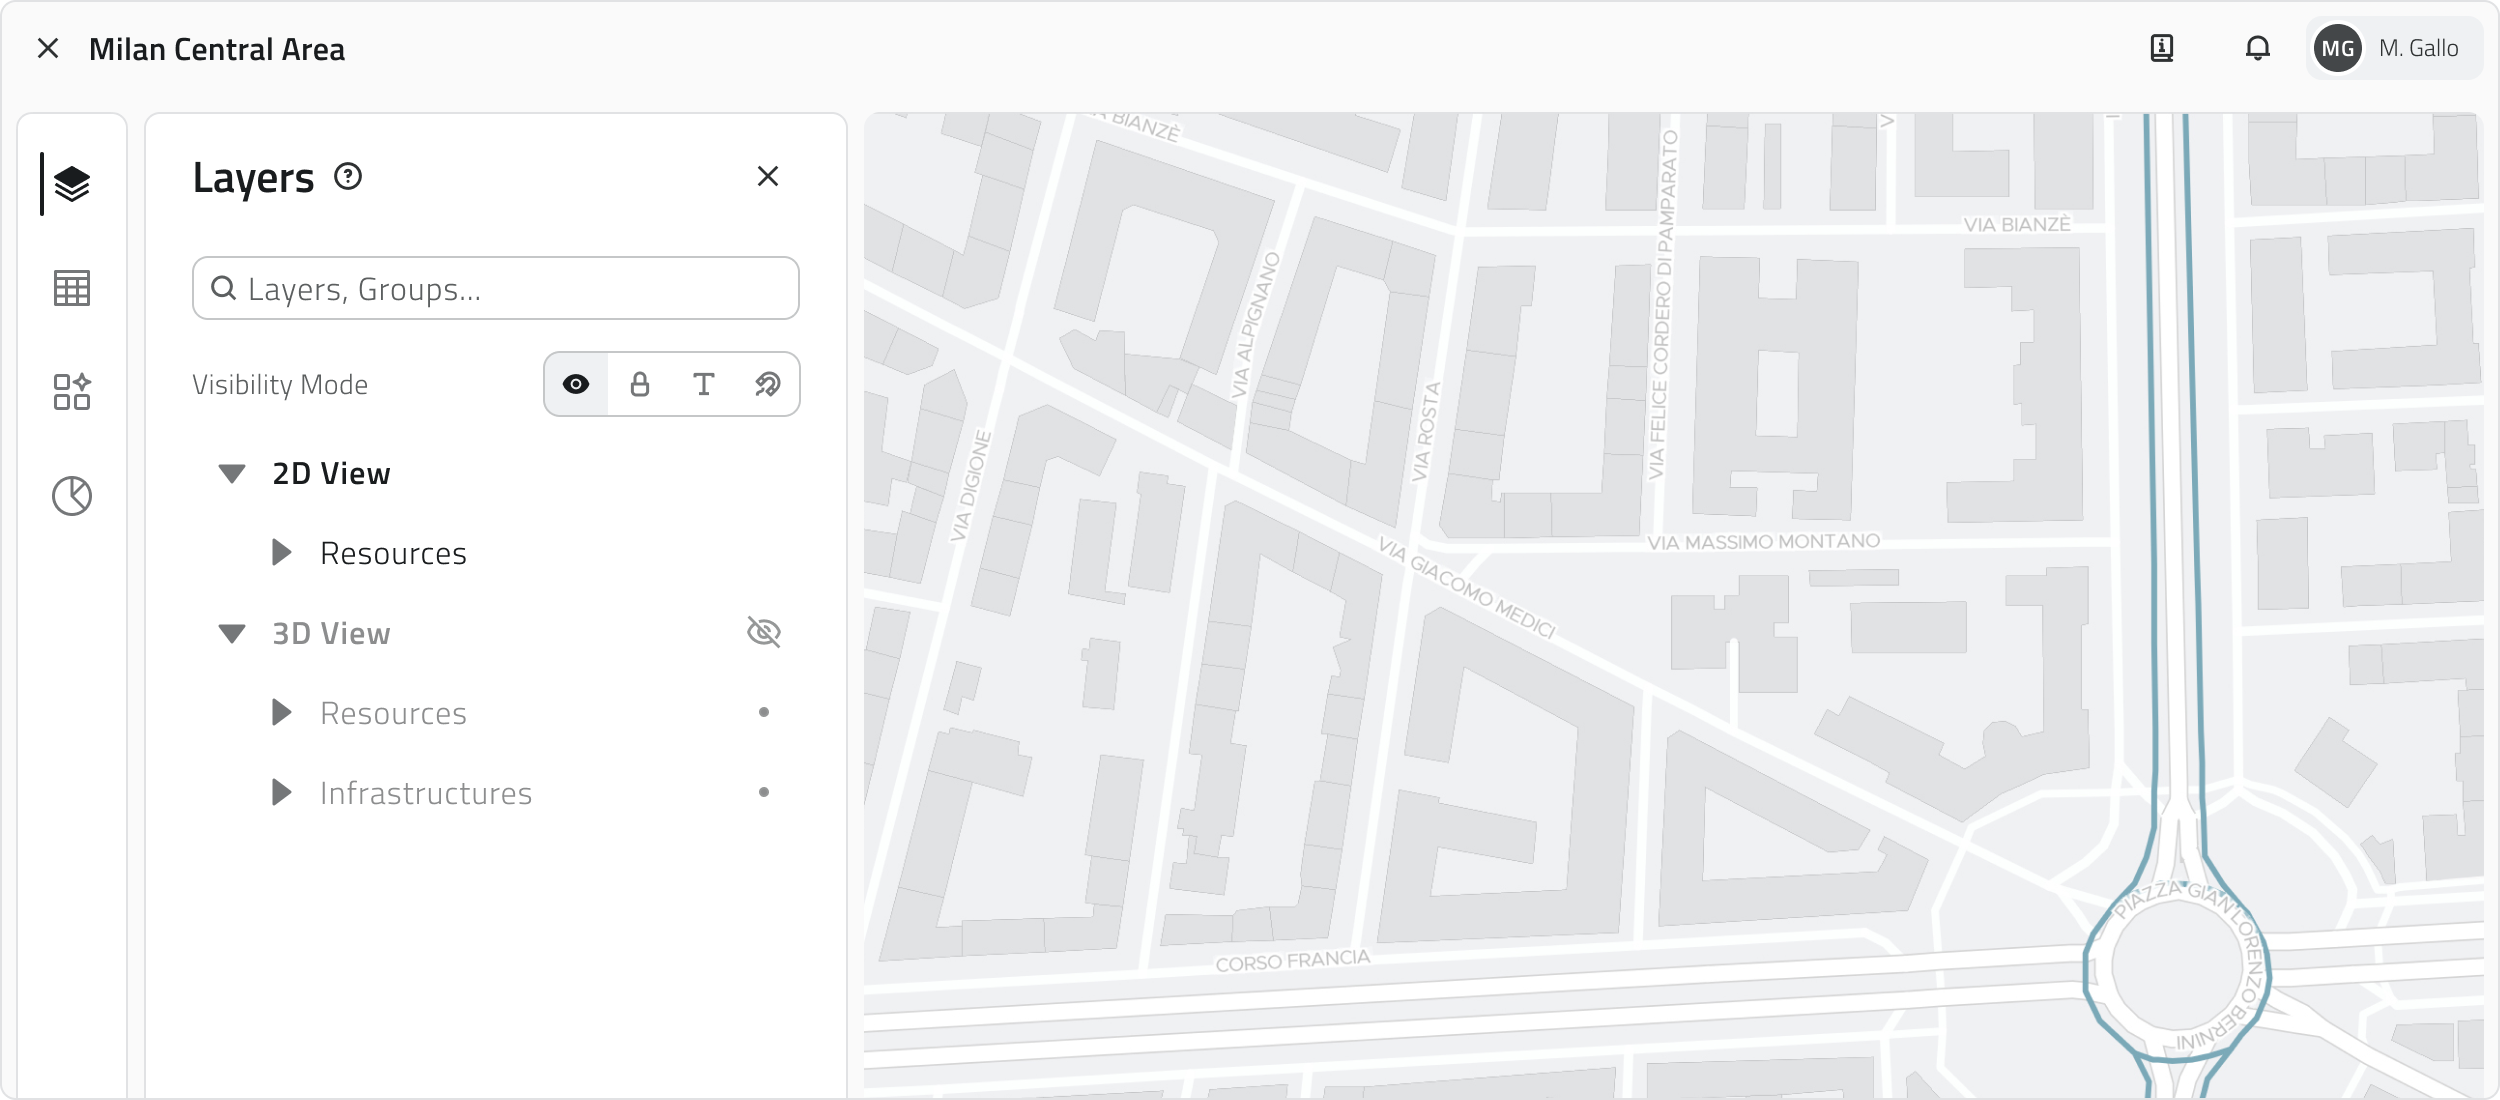Open the widgets sparkle sidebar icon
This screenshot has width=2500, height=1100.
71,392
